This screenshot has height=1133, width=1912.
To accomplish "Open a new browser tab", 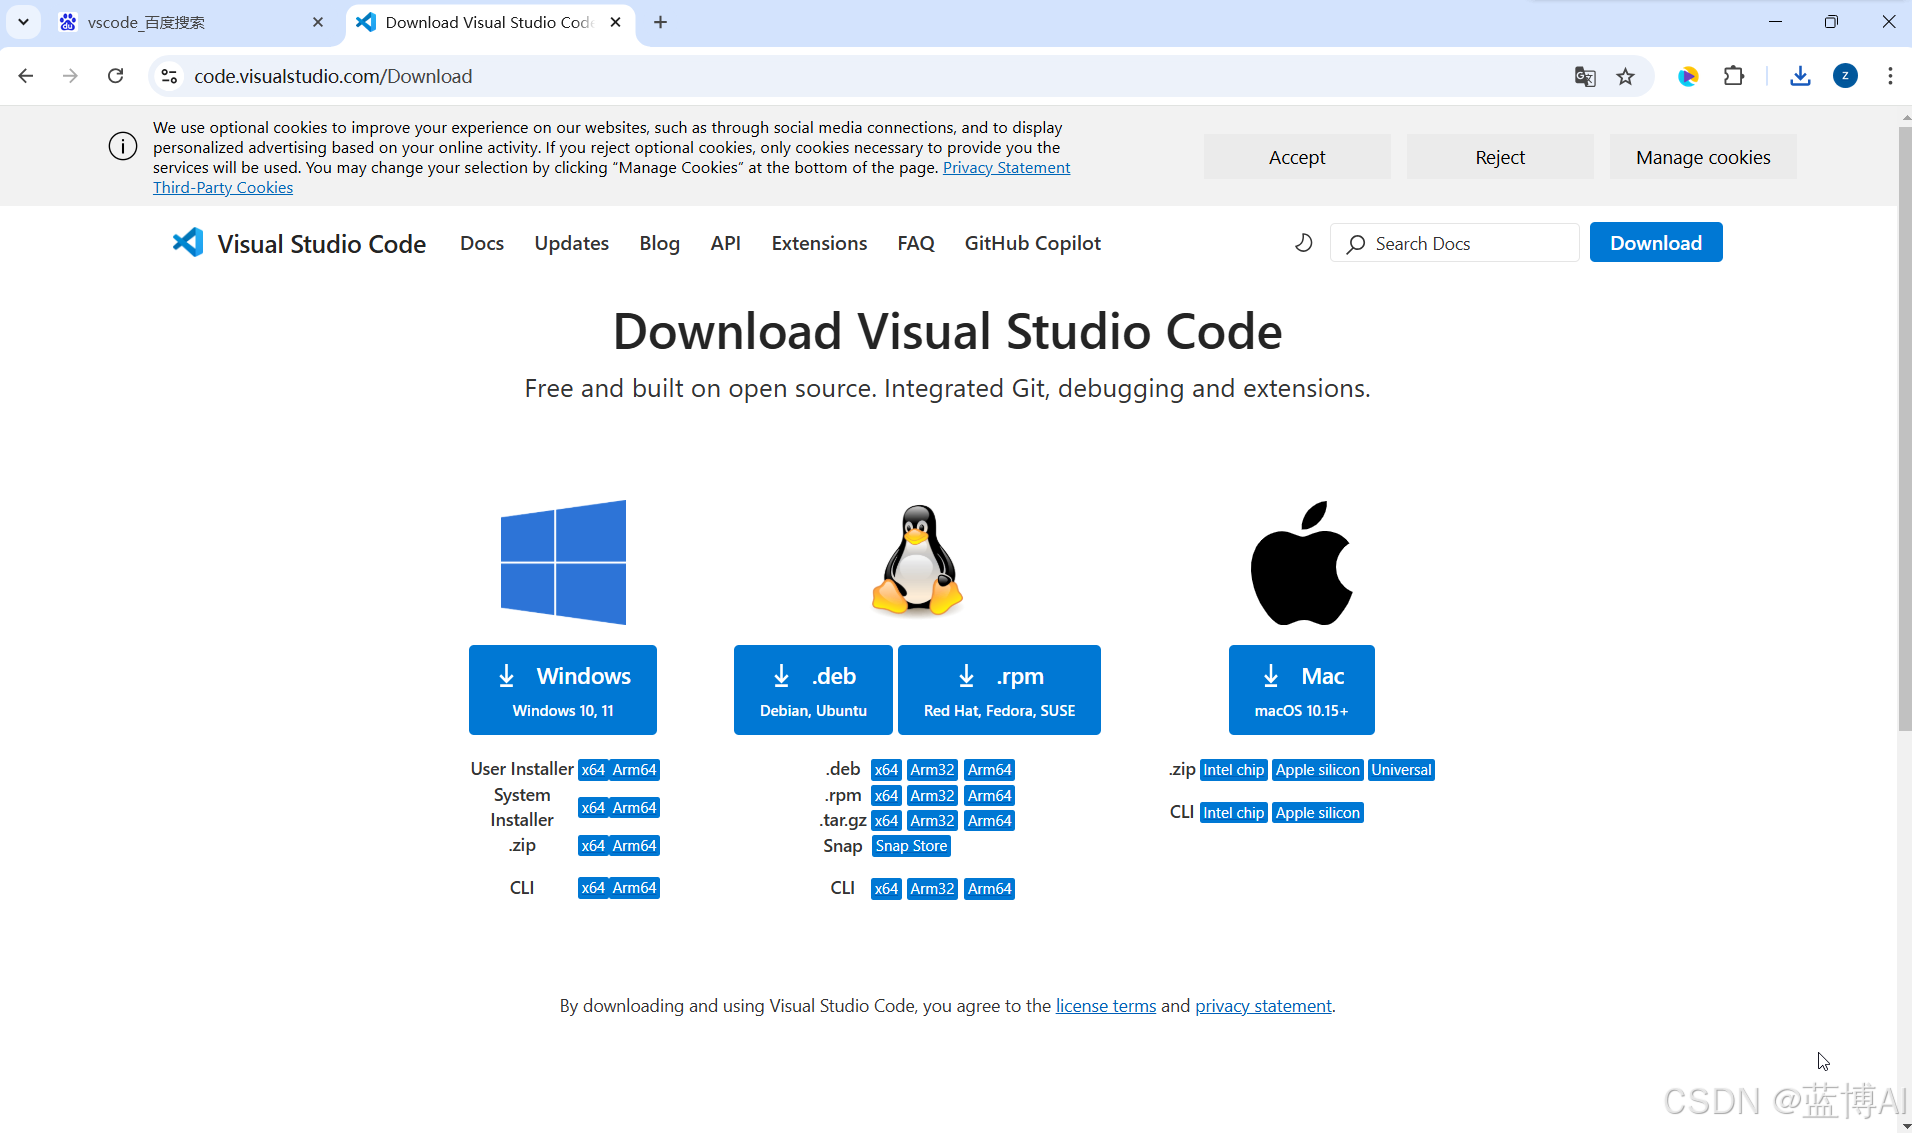I will [660, 22].
